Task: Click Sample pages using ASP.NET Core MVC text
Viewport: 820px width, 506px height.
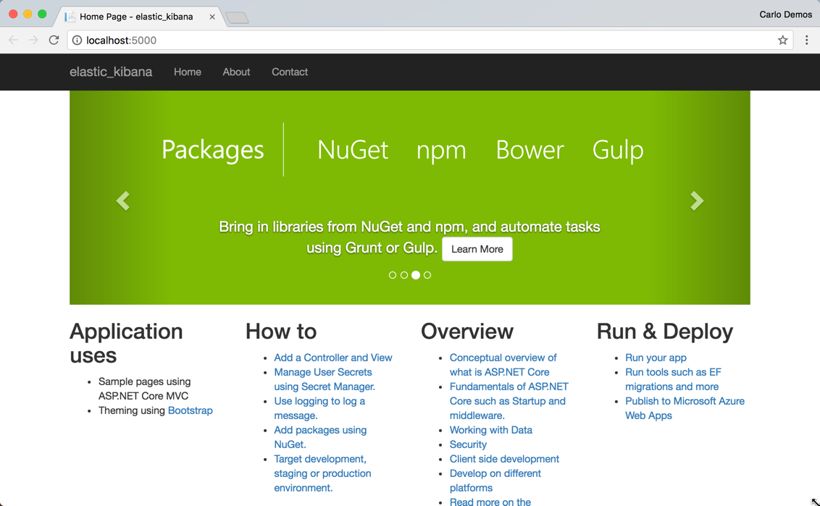Action: point(144,389)
